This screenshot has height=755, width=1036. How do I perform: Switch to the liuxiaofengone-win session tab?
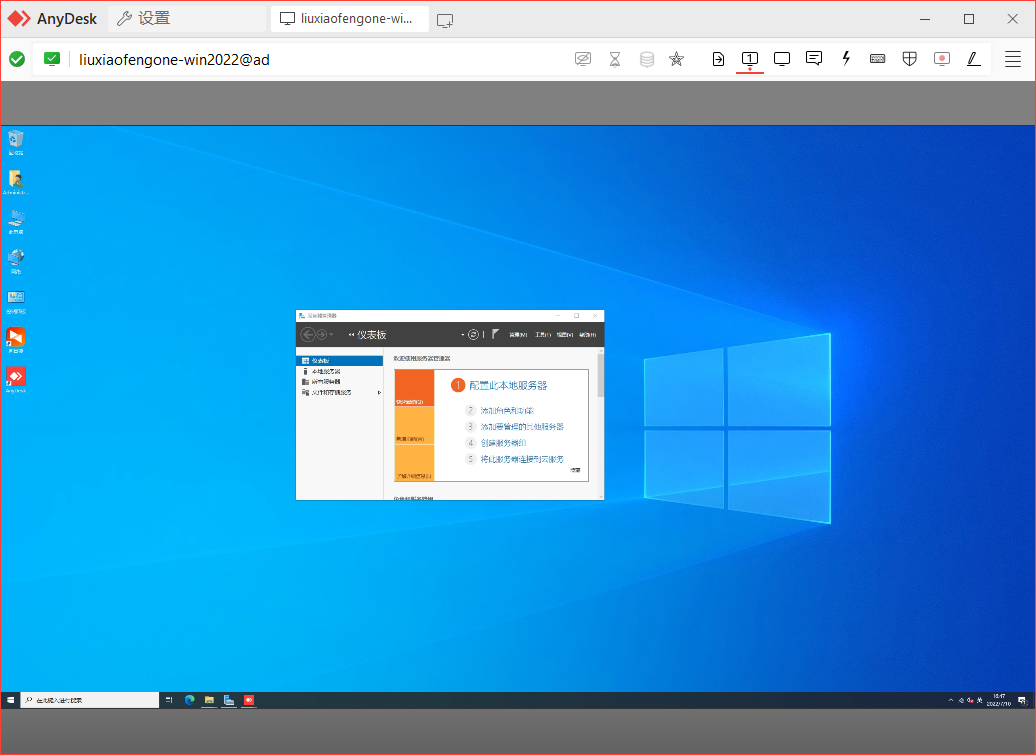point(349,19)
